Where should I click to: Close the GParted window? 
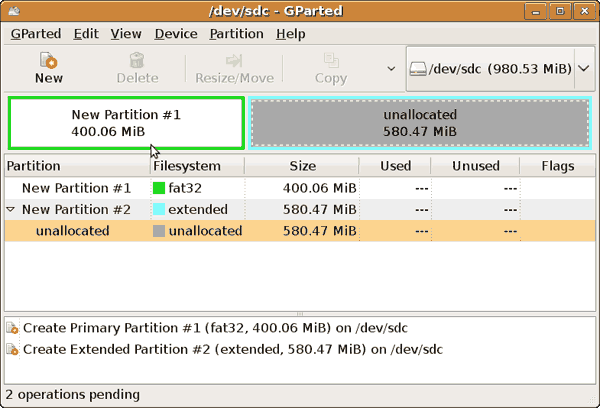(x=584, y=11)
